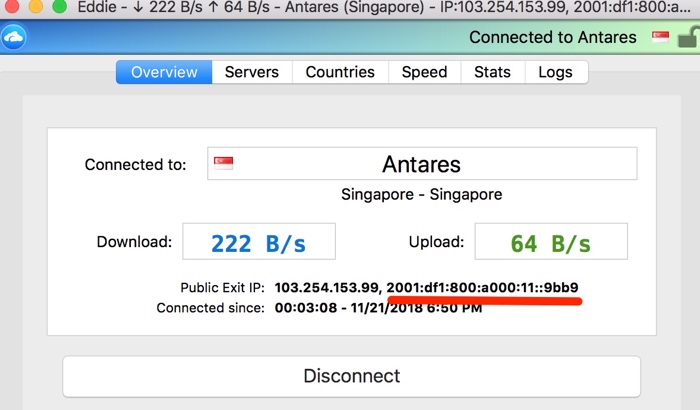Switch to the Overview tab
Image resolution: width=700 pixels, height=410 pixels.
coord(164,72)
